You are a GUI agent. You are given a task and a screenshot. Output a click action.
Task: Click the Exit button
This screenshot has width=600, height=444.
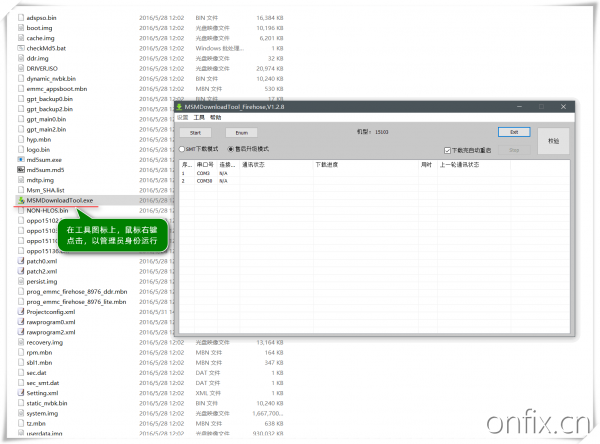pyautogui.click(x=513, y=131)
